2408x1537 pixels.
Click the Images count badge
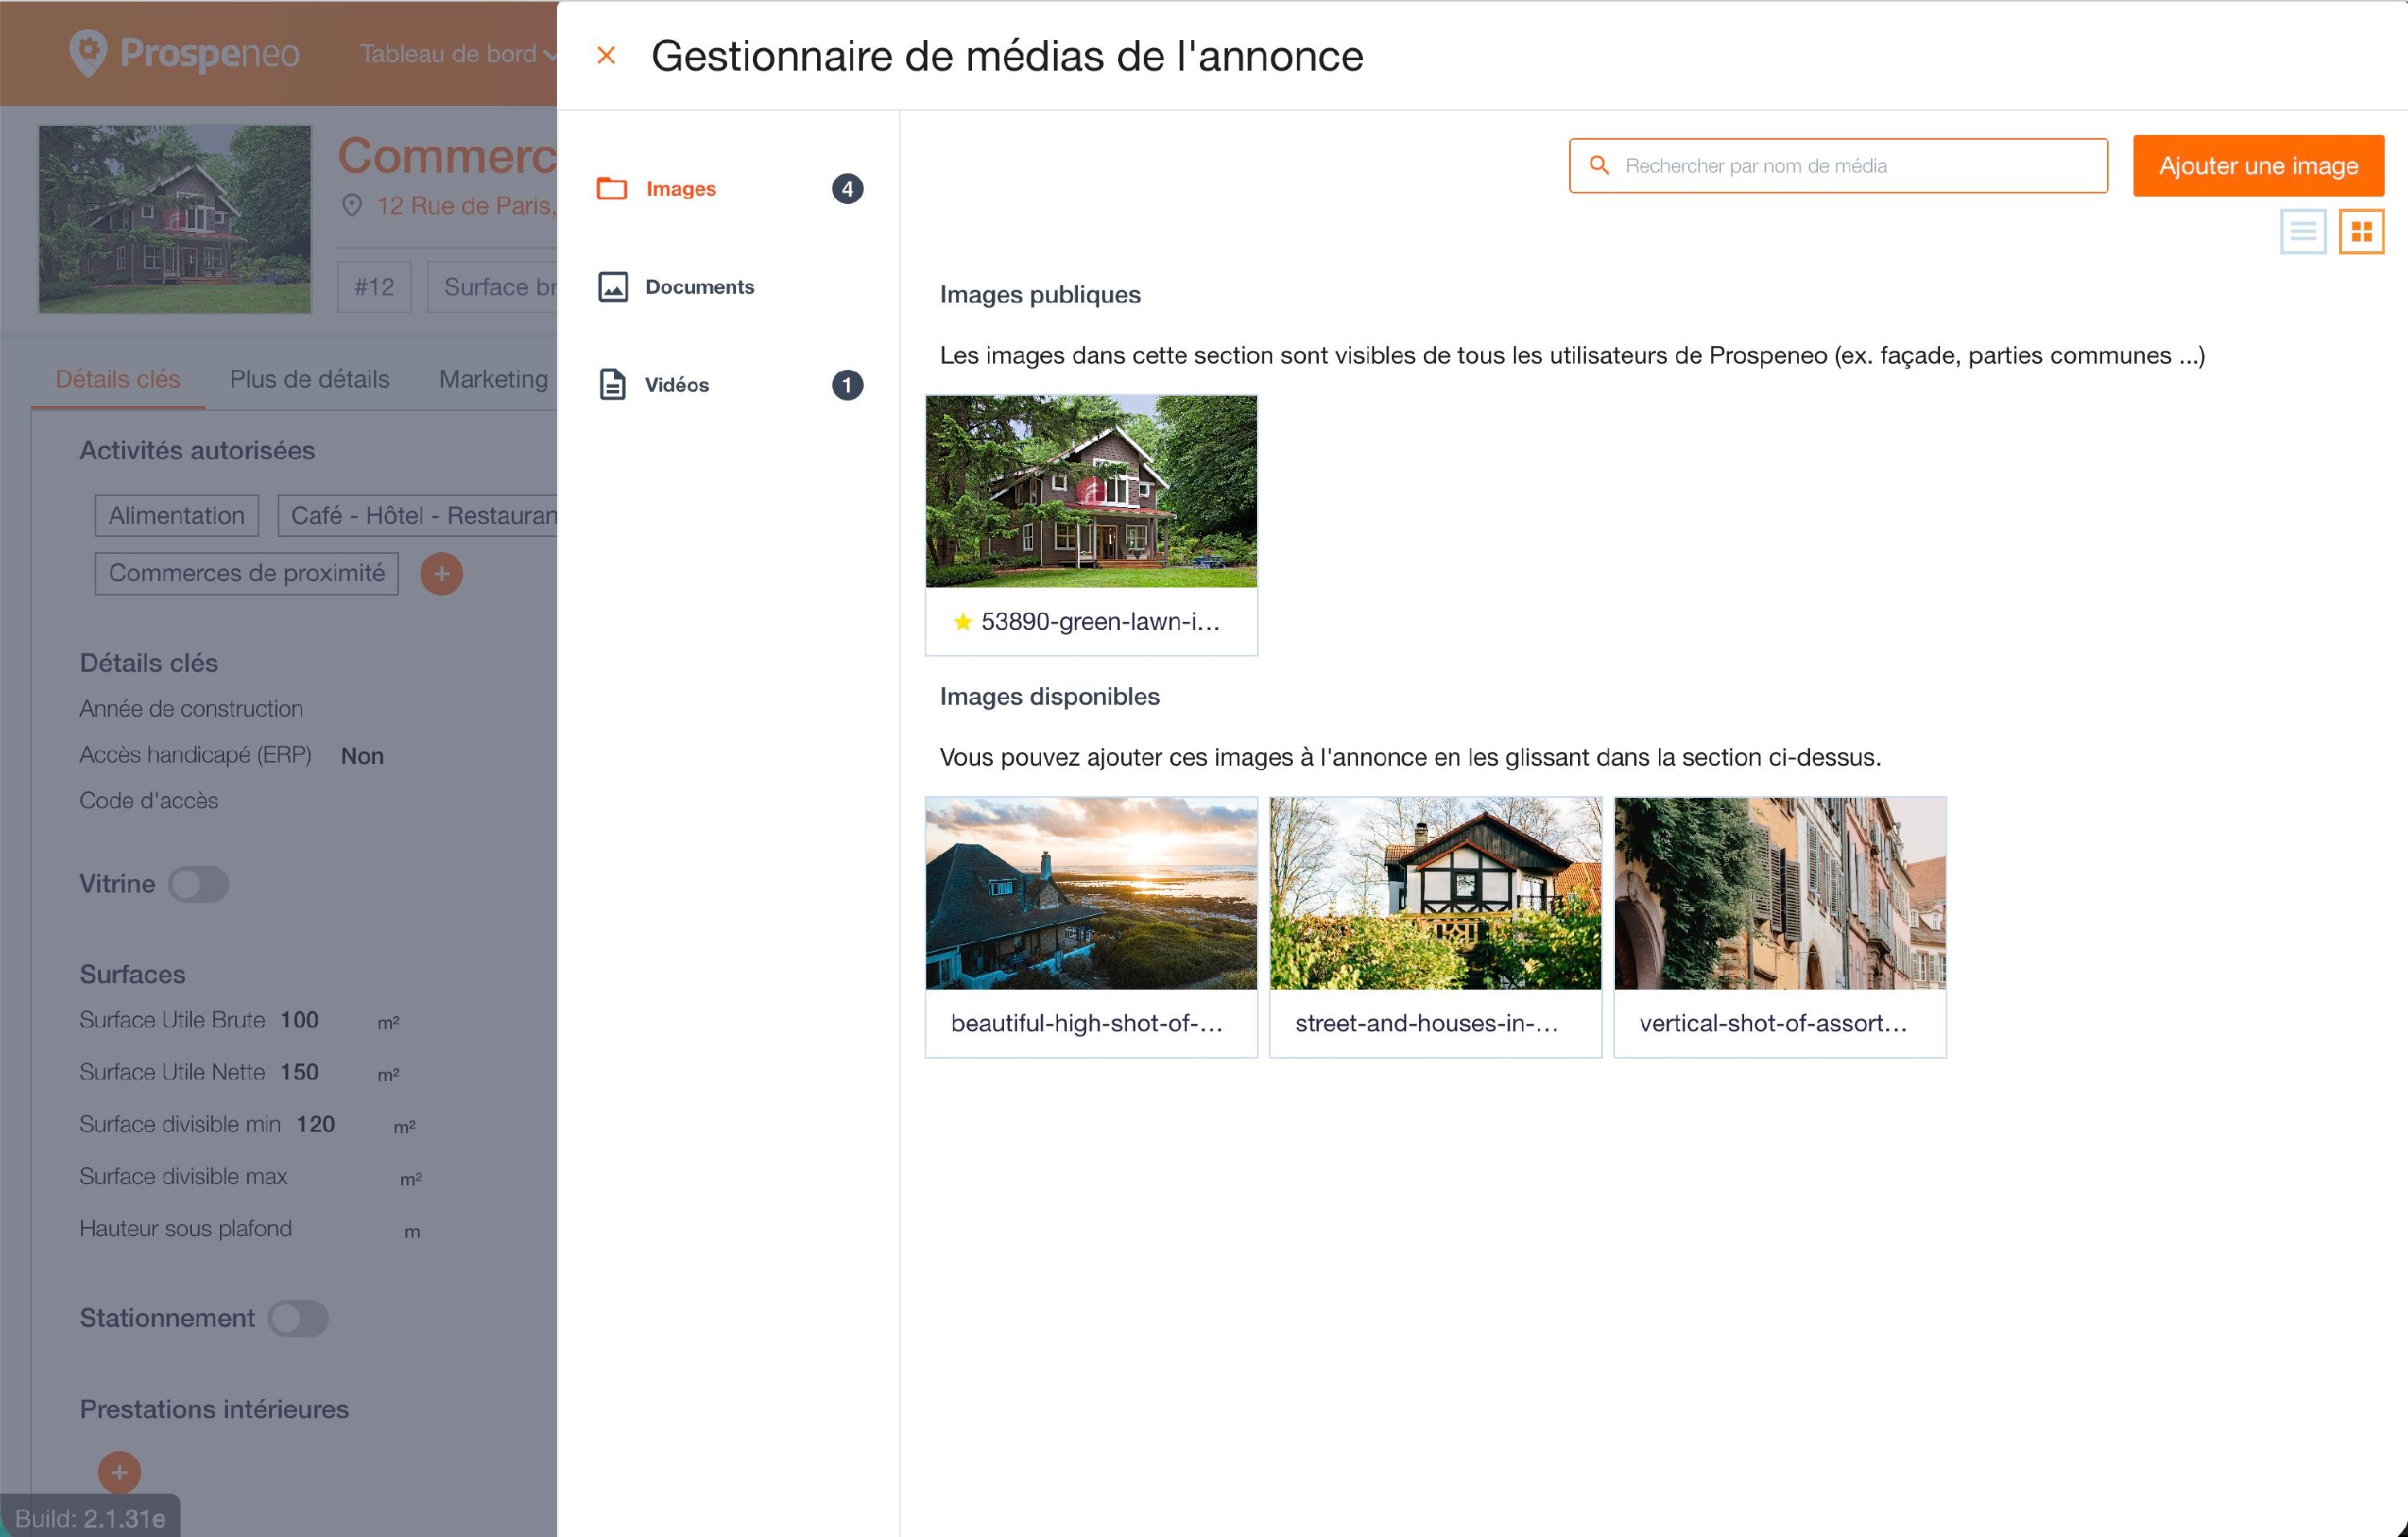click(x=848, y=189)
